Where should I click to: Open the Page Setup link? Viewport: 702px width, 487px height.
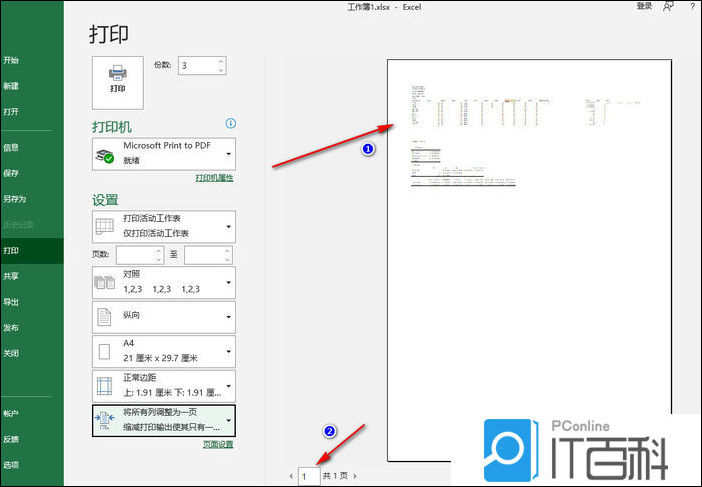[218, 444]
